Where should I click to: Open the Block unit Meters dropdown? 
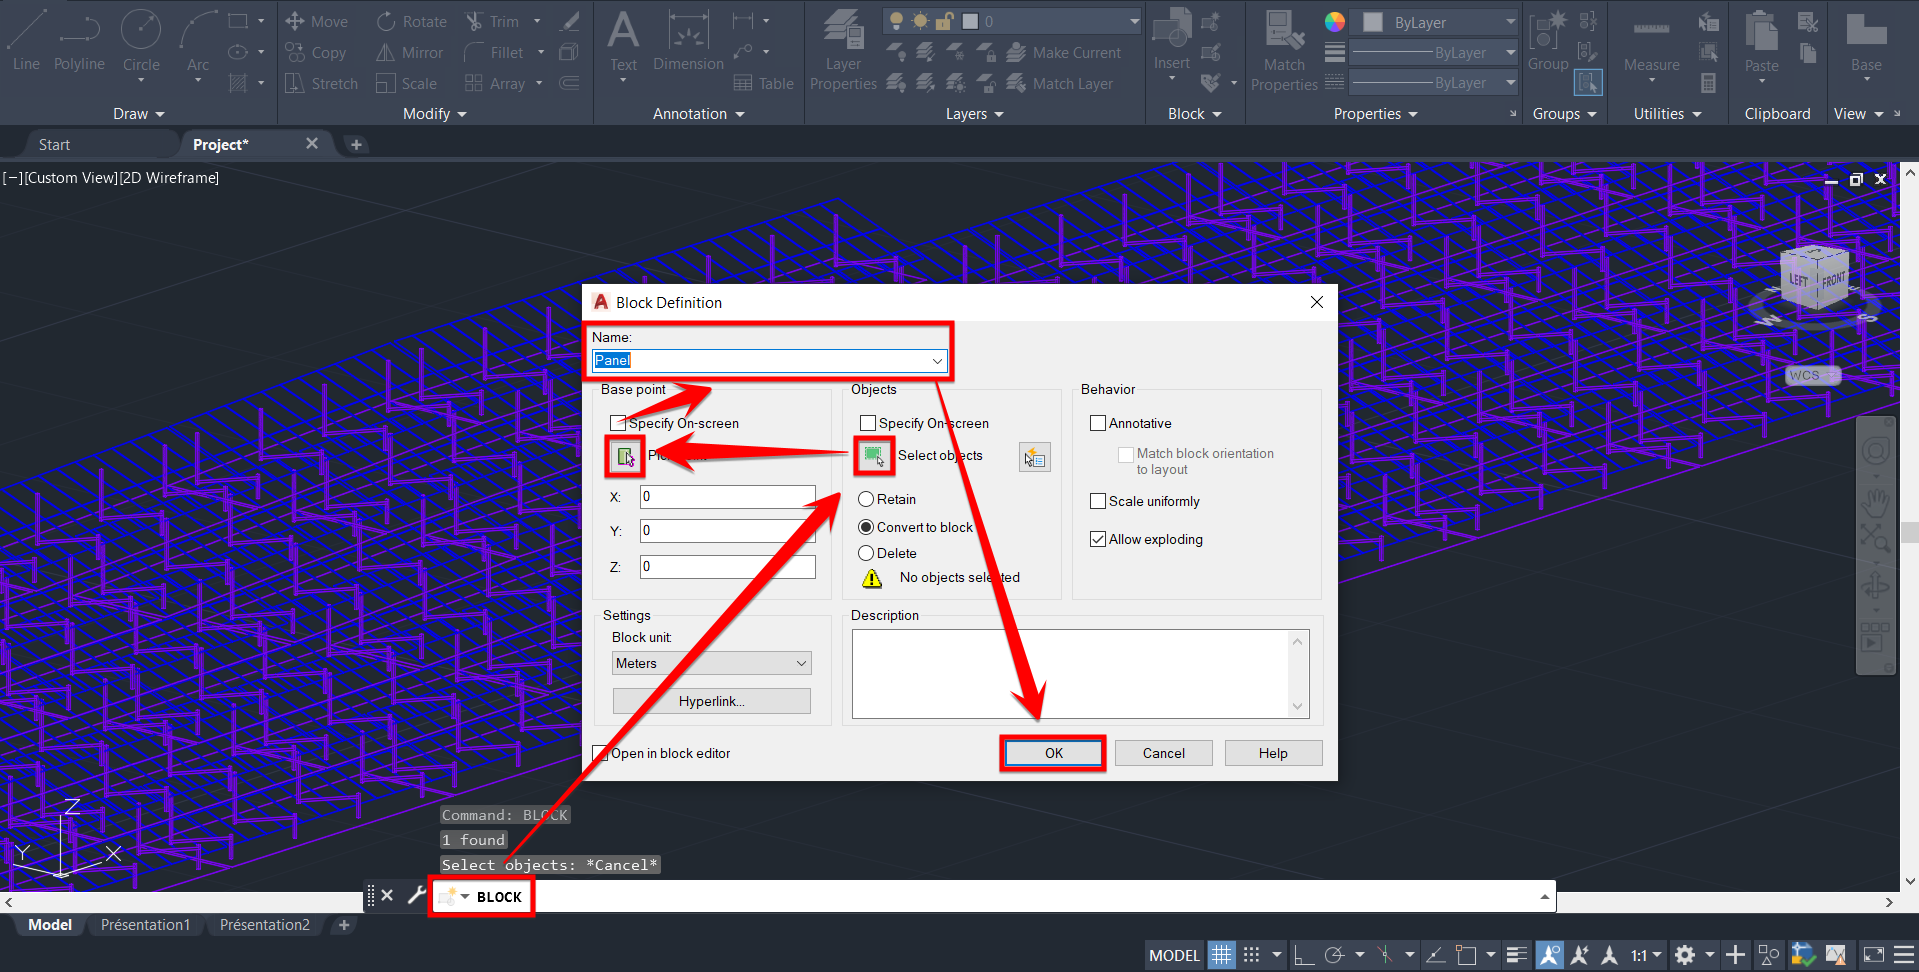(711, 663)
